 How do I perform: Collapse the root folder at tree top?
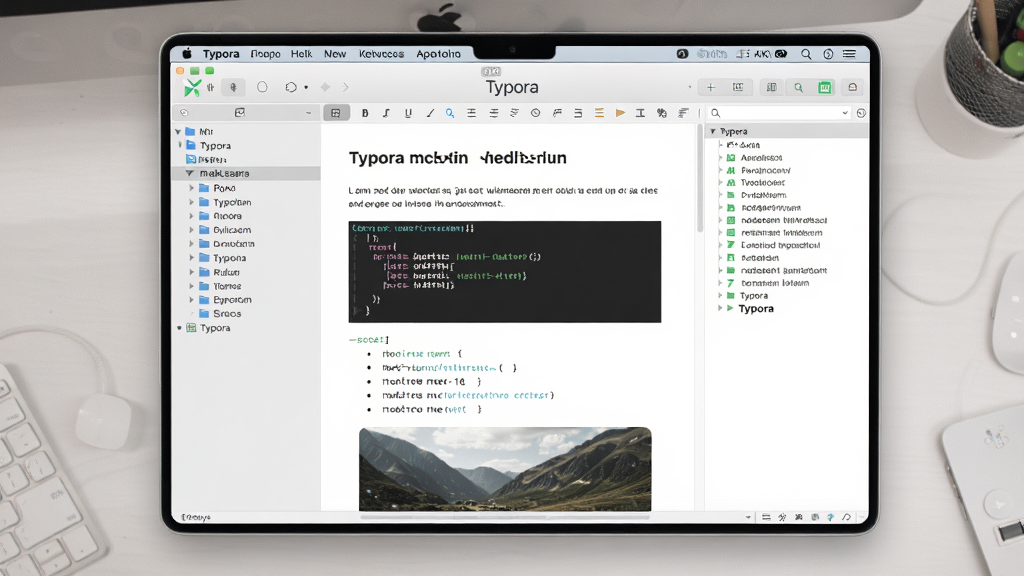pos(178,131)
